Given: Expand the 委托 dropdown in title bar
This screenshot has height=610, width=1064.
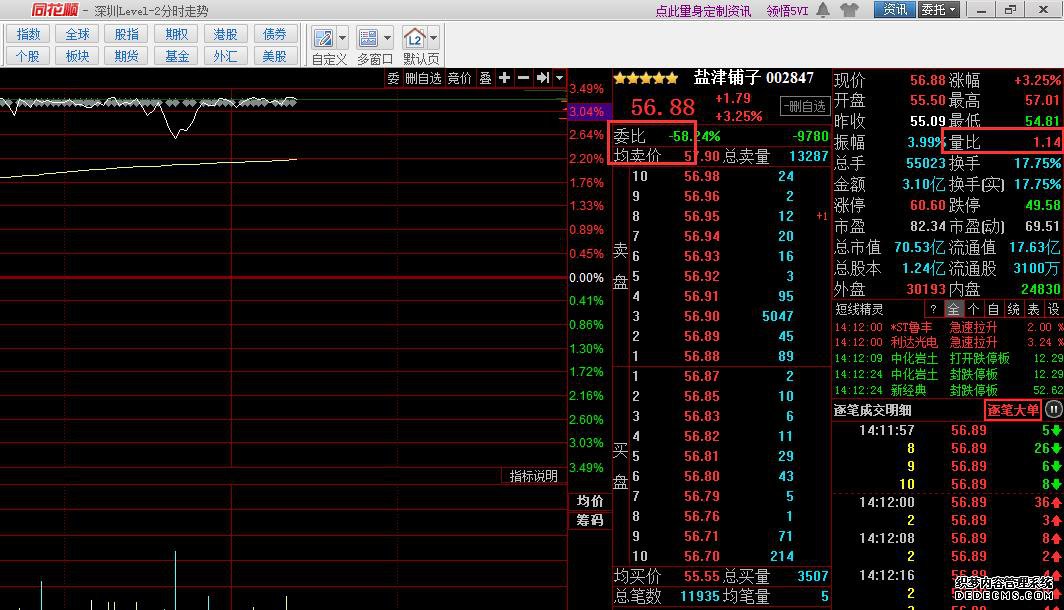Looking at the screenshot, I should point(939,10).
